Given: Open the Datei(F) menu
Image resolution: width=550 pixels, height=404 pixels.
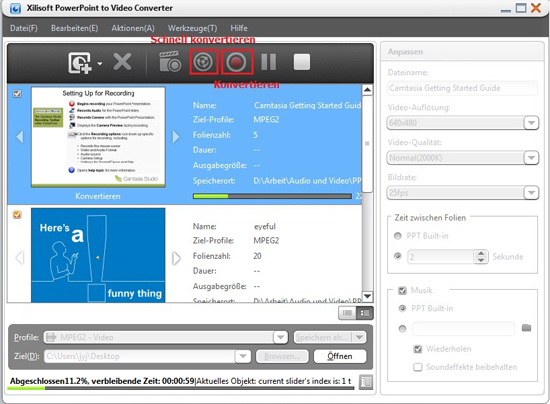Looking at the screenshot, I should 24,28.
